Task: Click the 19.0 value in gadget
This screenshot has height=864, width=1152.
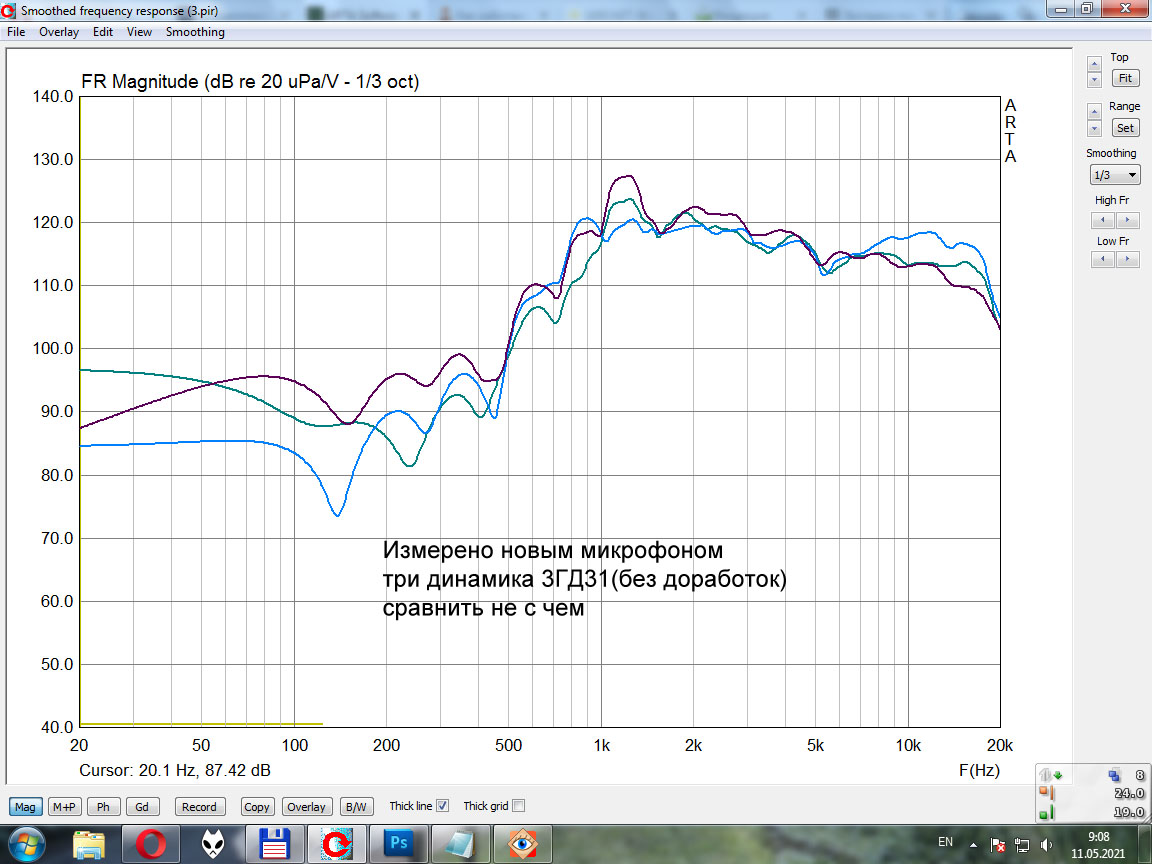Action: click(1128, 813)
